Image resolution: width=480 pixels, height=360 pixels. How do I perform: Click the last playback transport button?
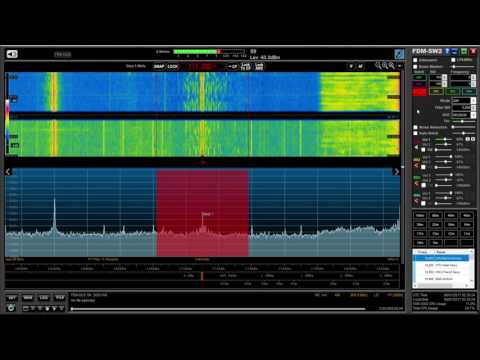click(x=62, y=309)
